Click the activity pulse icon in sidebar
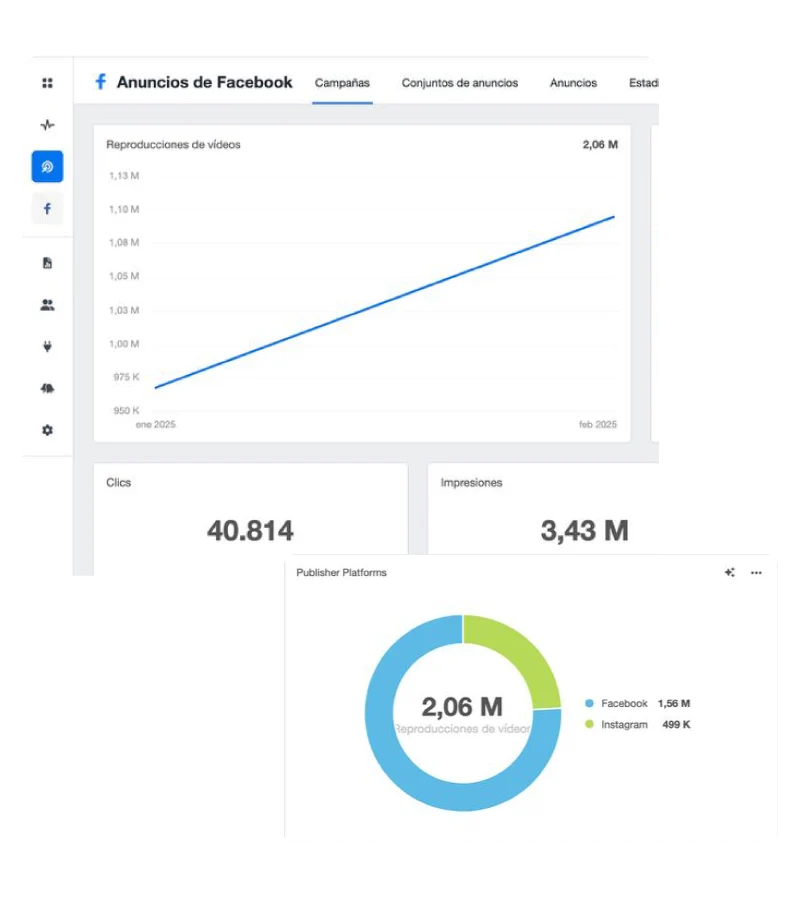Viewport: 800px width, 900px height. click(47, 125)
